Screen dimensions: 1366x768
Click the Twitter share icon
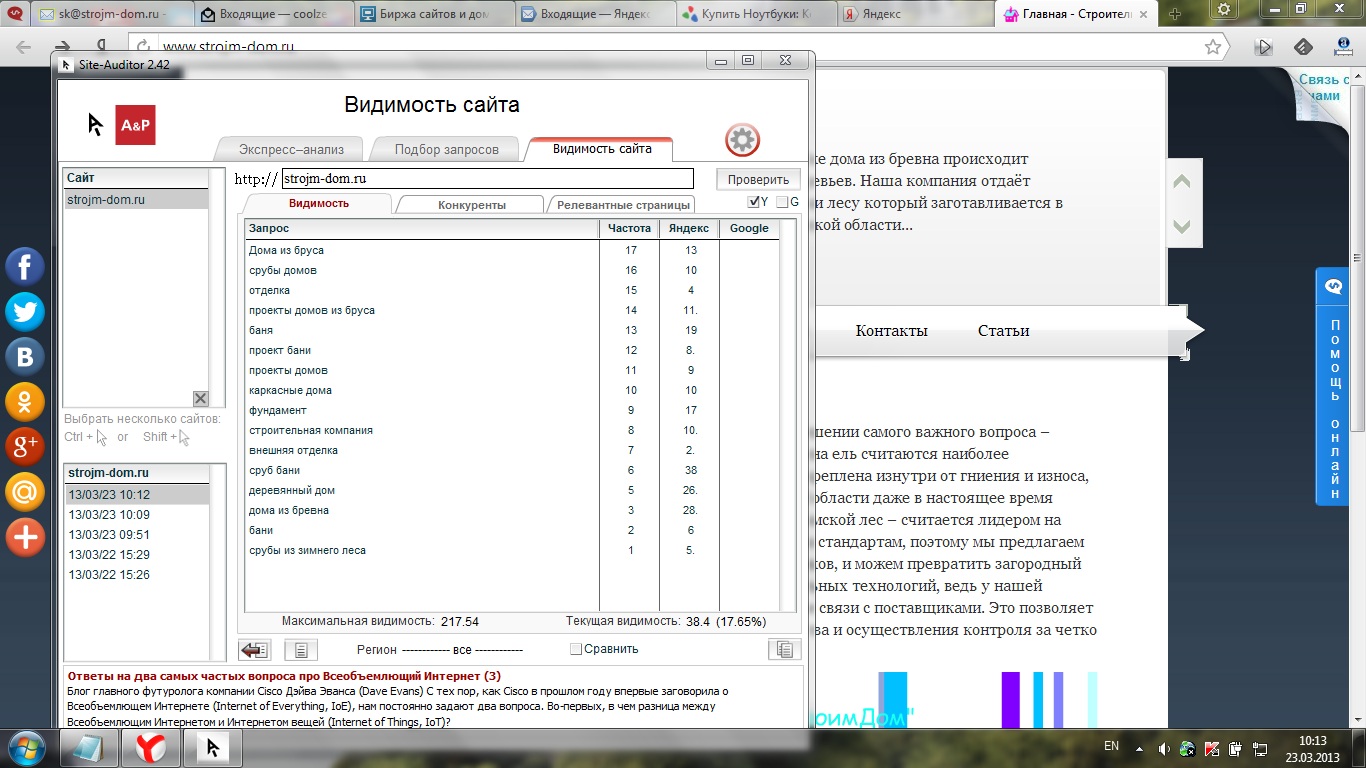click(x=25, y=312)
